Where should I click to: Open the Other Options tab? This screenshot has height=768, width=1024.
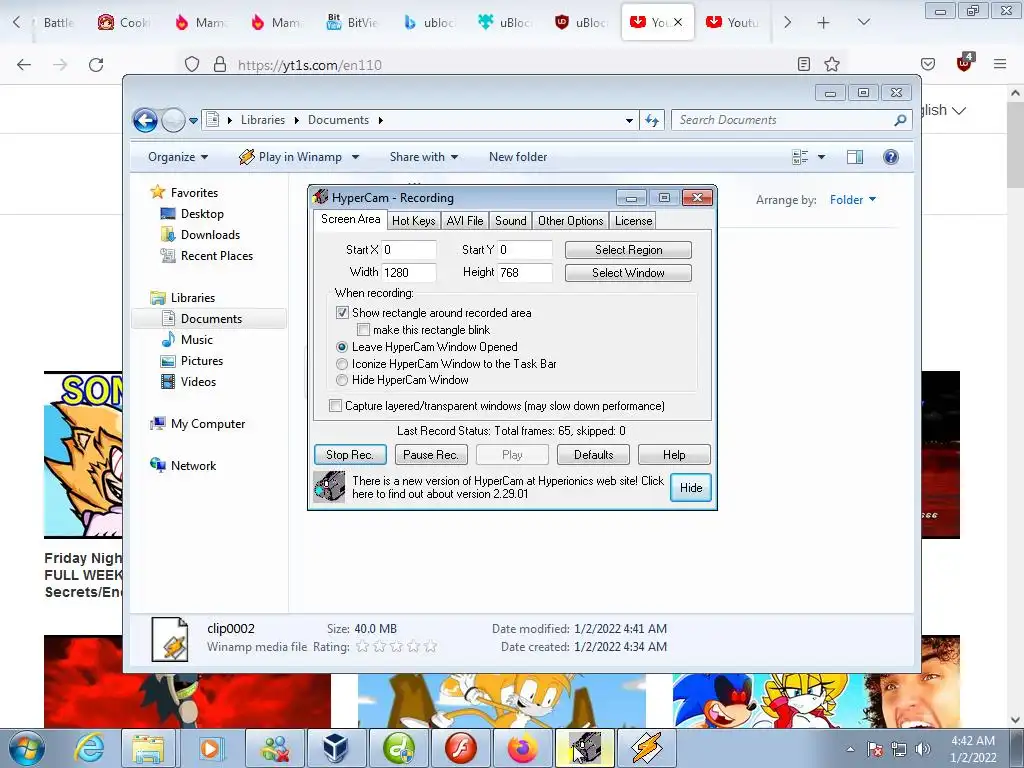571,221
